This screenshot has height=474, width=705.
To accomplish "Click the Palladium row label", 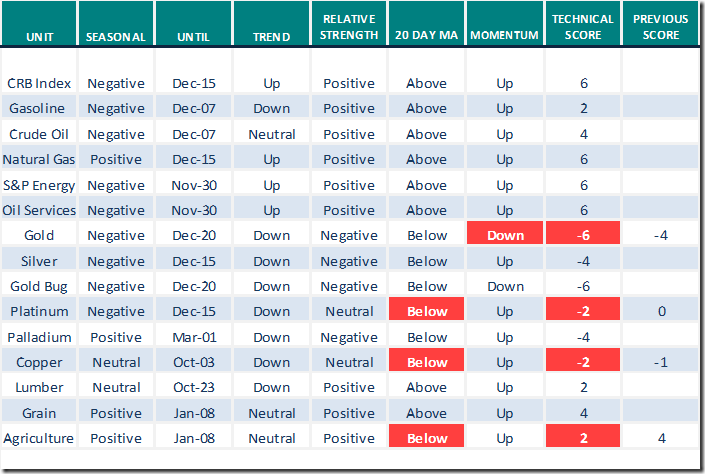I will 38,337.
